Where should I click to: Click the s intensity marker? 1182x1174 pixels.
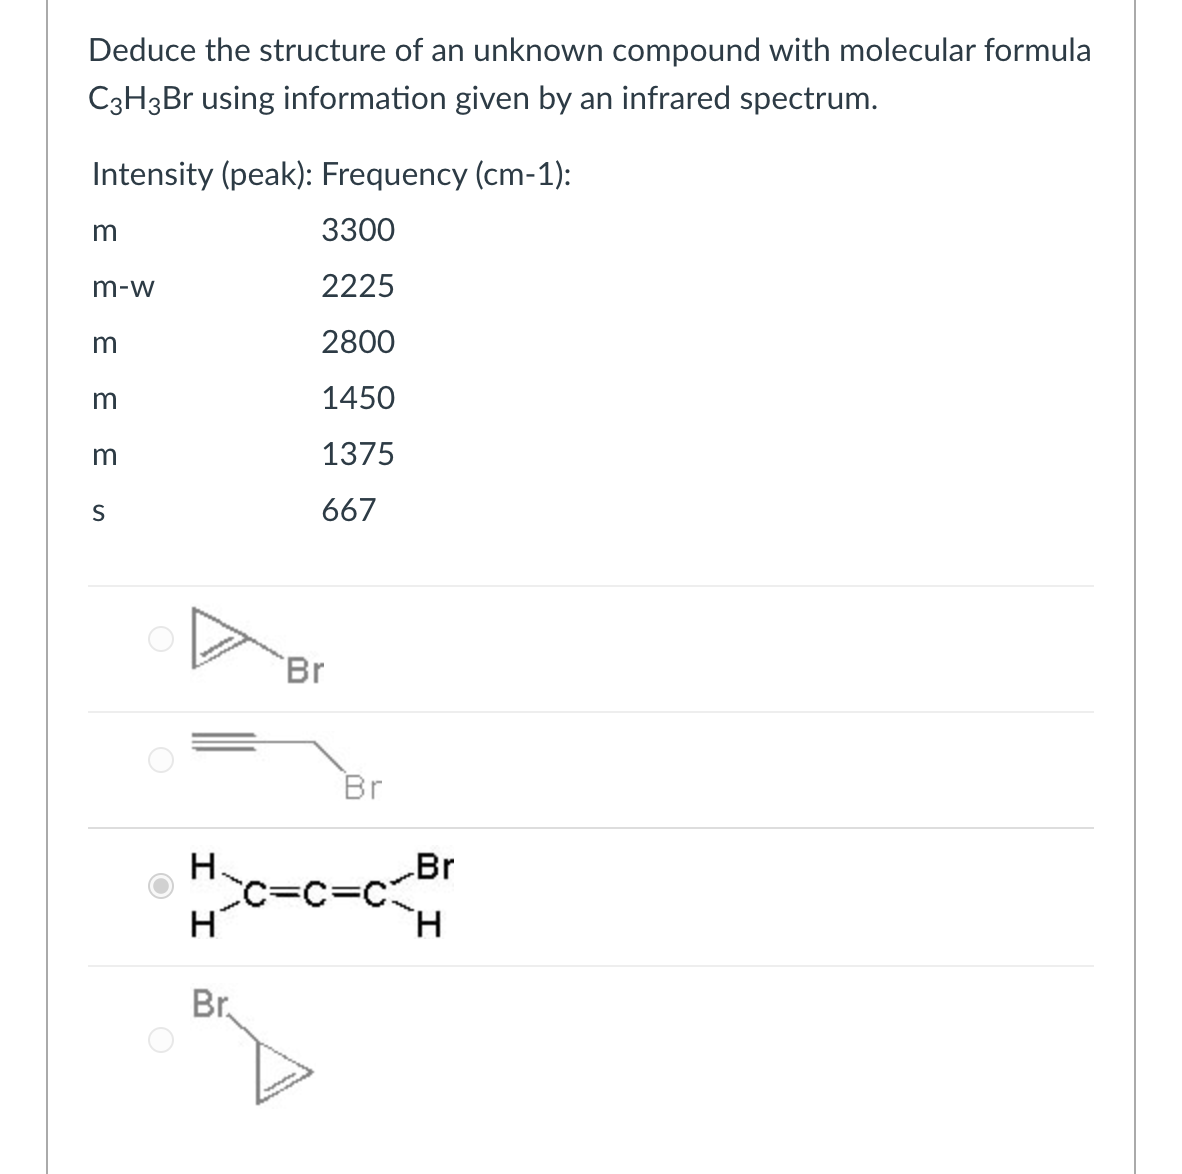98,512
